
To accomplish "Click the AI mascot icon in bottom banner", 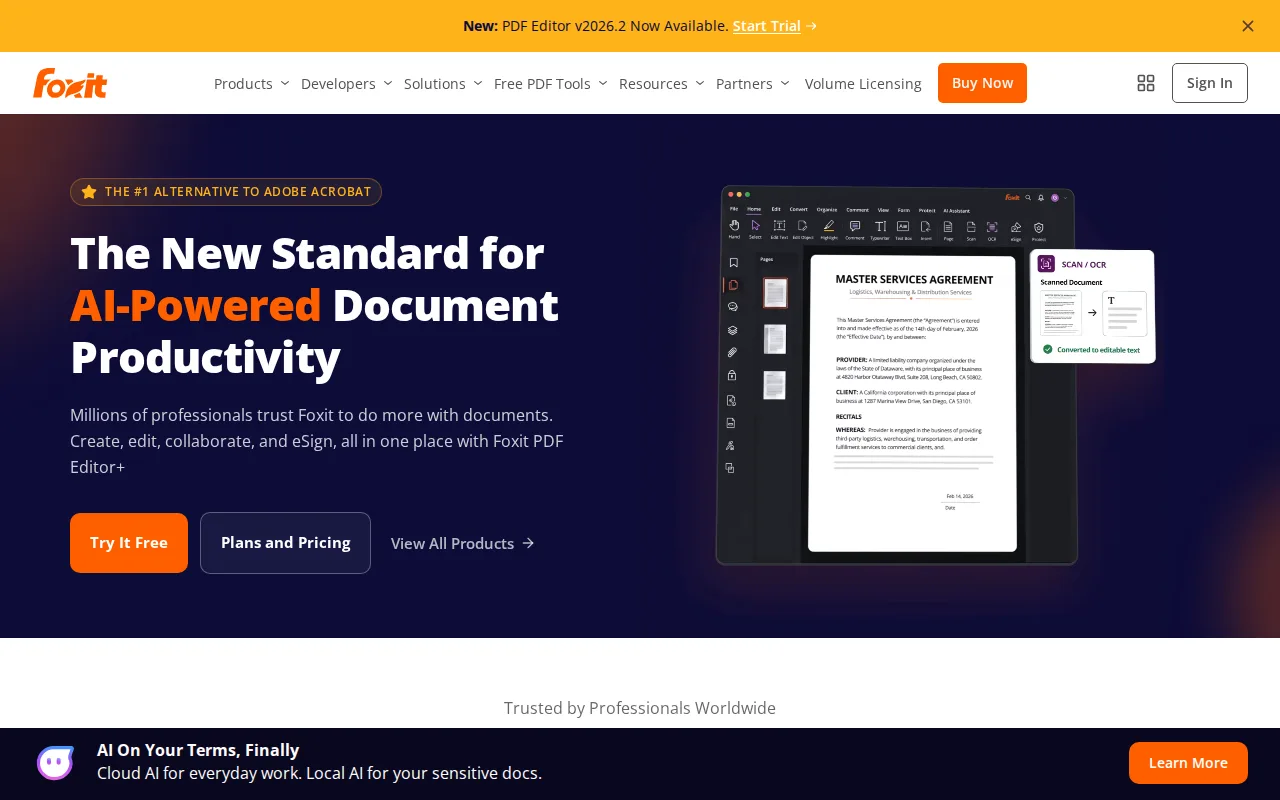I will pos(56,763).
